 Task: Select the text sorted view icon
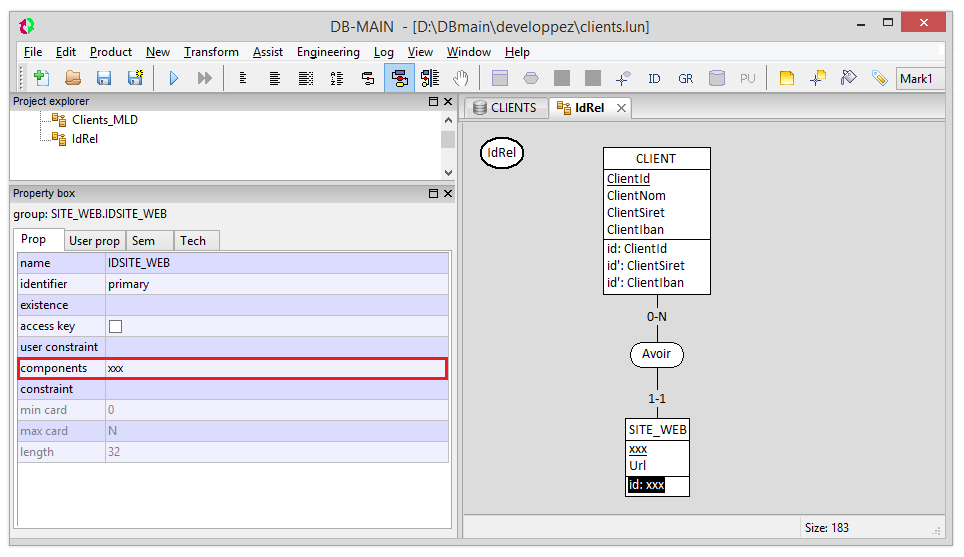[337, 78]
